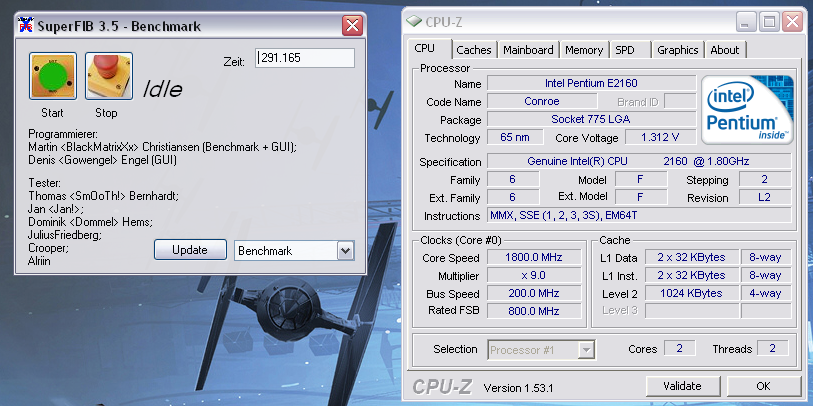The image size is (813, 406).
Task: Click the Multiplier value x 9.0
Action: click(x=534, y=275)
